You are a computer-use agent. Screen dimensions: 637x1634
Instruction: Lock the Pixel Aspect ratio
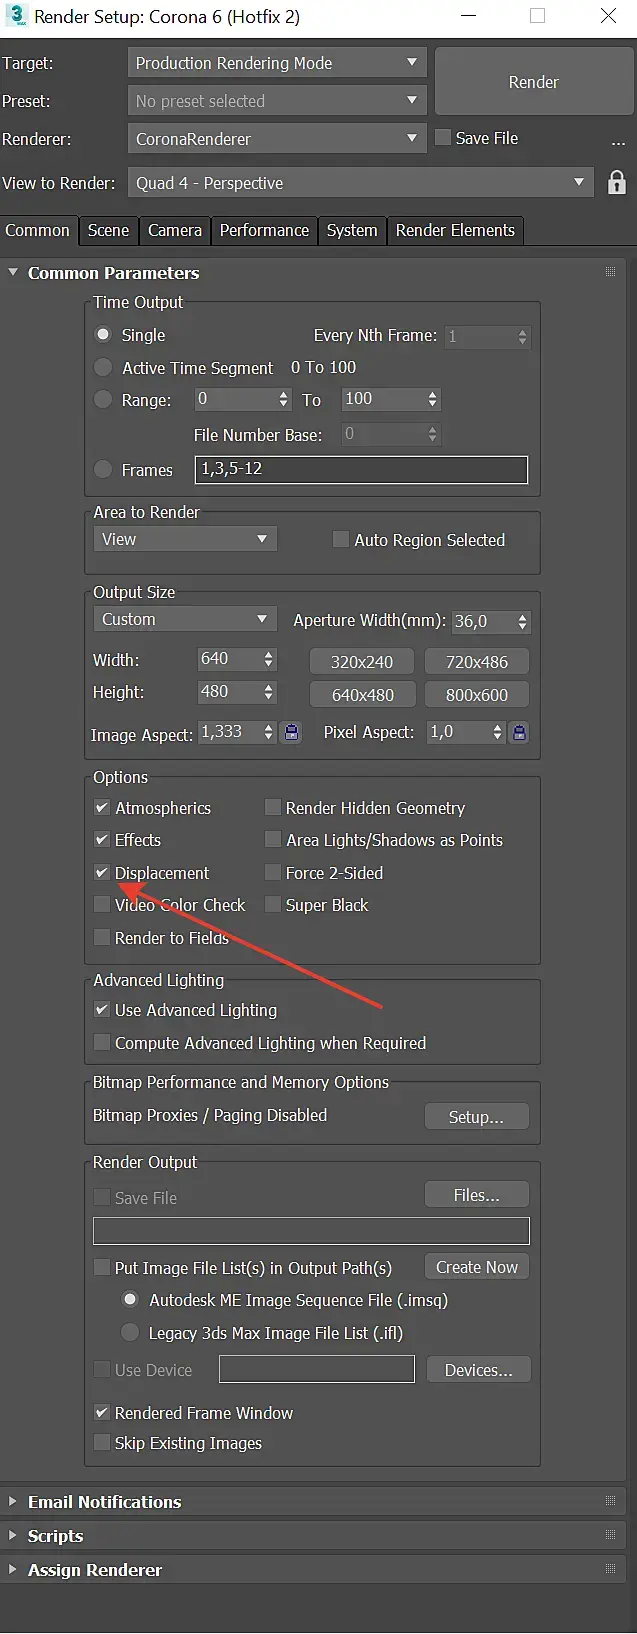click(x=519, y=733)
